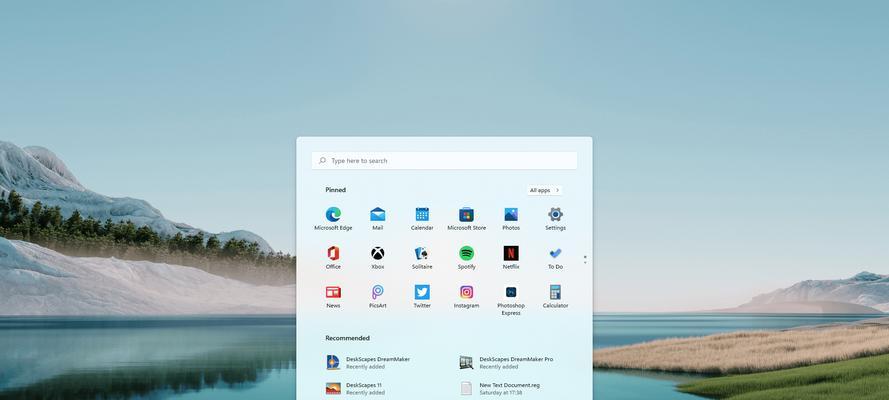Image resolution: width=889 pixels, height=400 pixels.
Task: Click the Type here to search field
Action: [444, 160]
